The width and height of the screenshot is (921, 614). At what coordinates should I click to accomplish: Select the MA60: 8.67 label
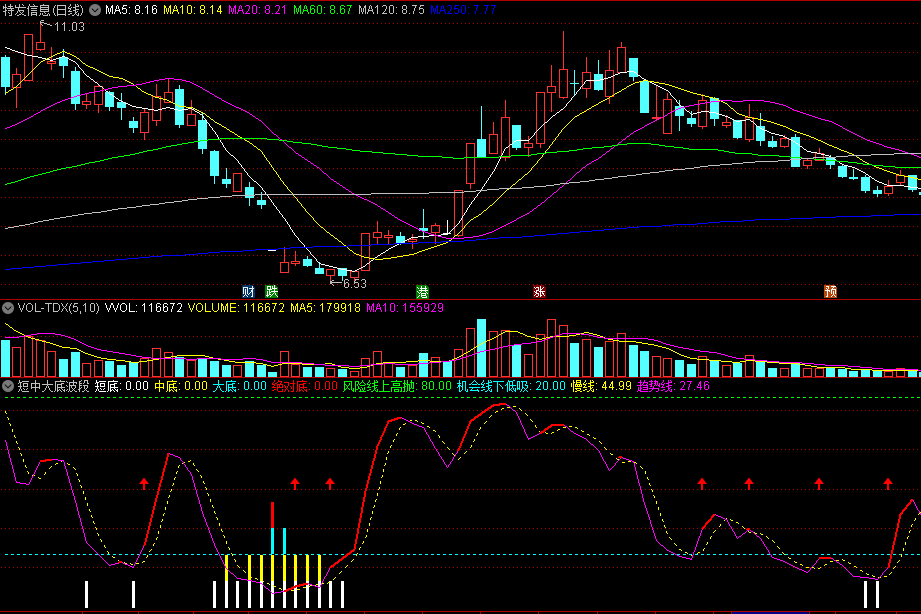[x=322, y=10]
